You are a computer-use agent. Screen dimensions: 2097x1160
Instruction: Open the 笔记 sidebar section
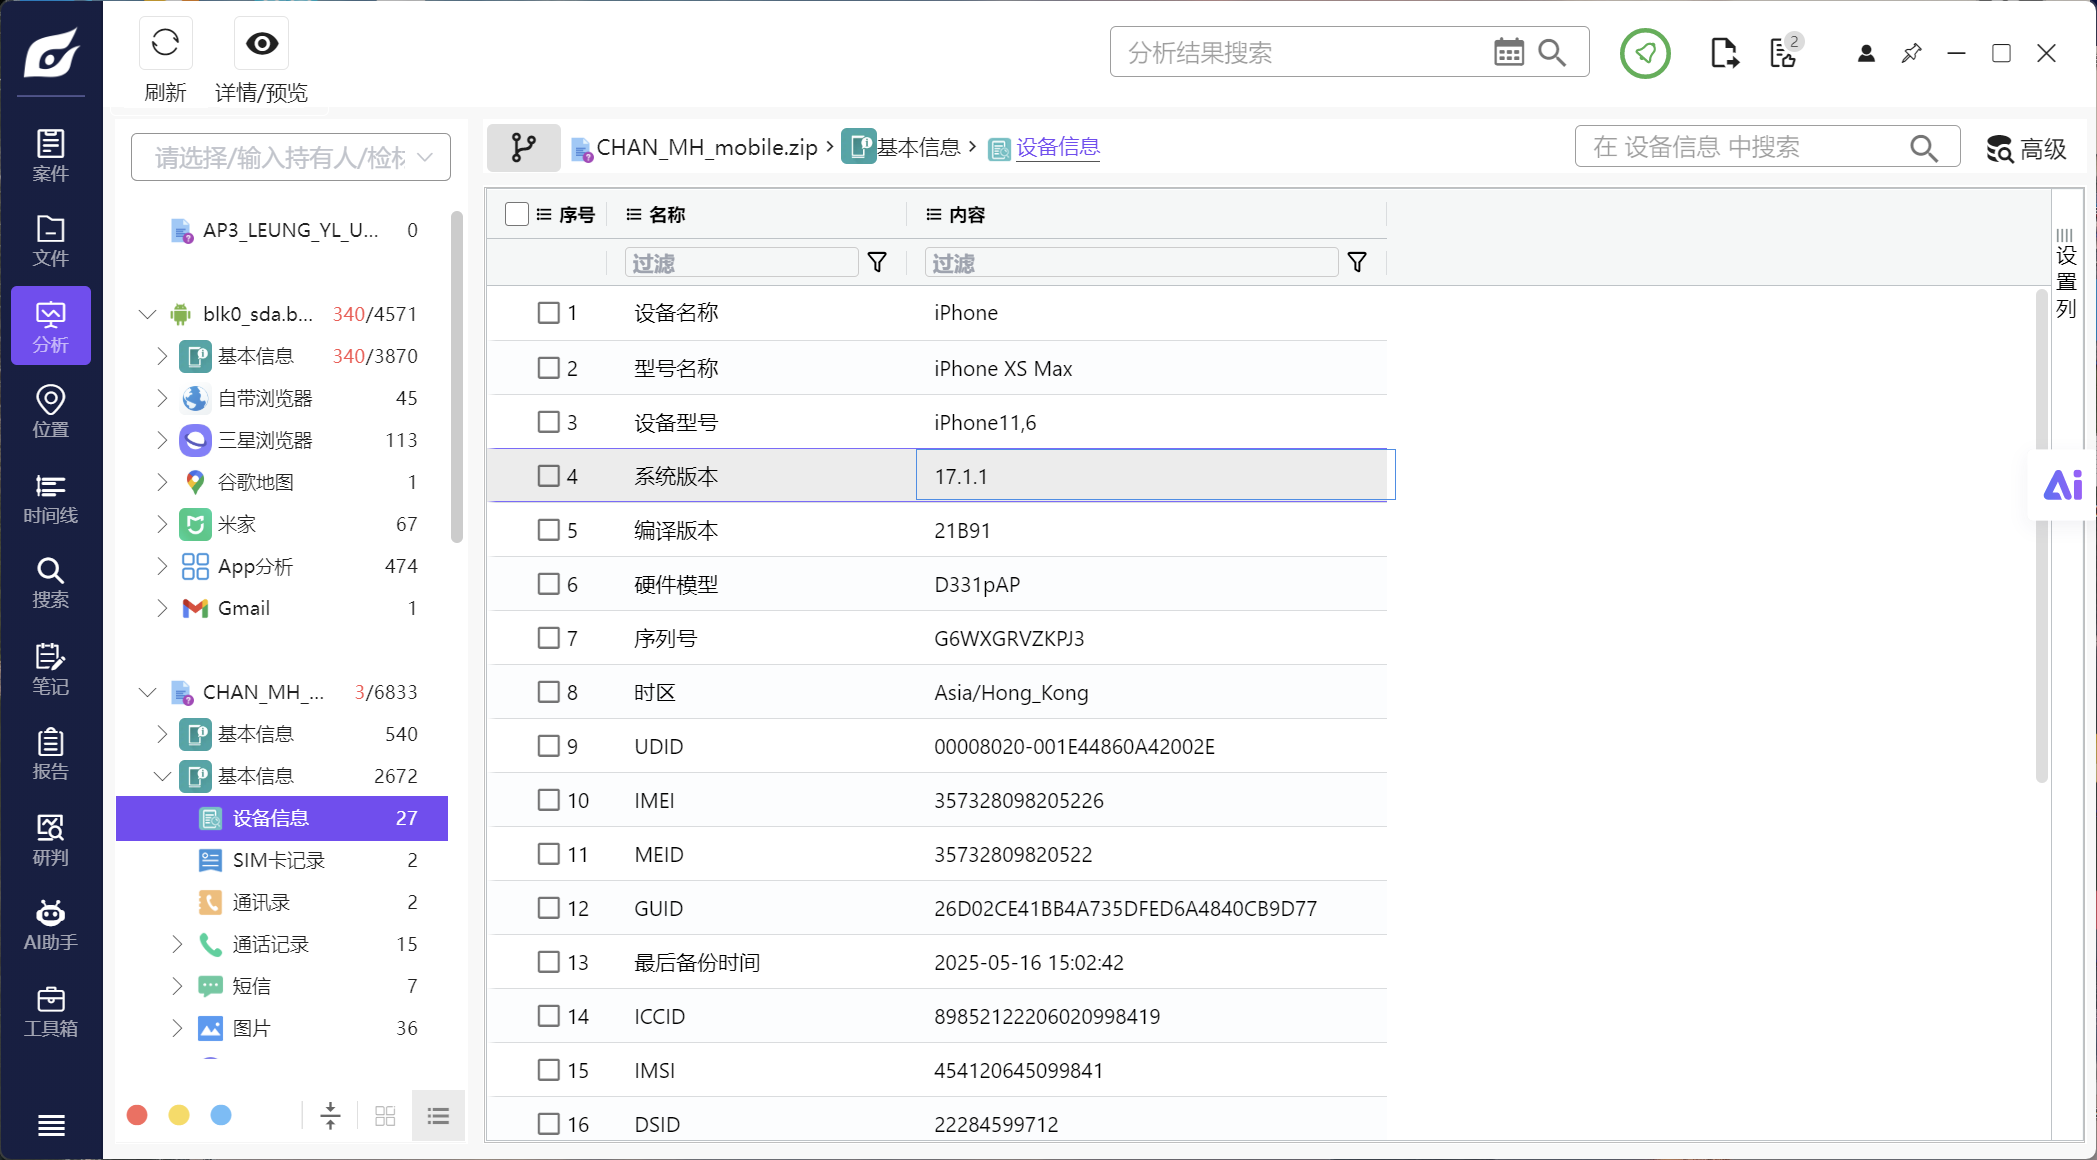tap(51, 668)
